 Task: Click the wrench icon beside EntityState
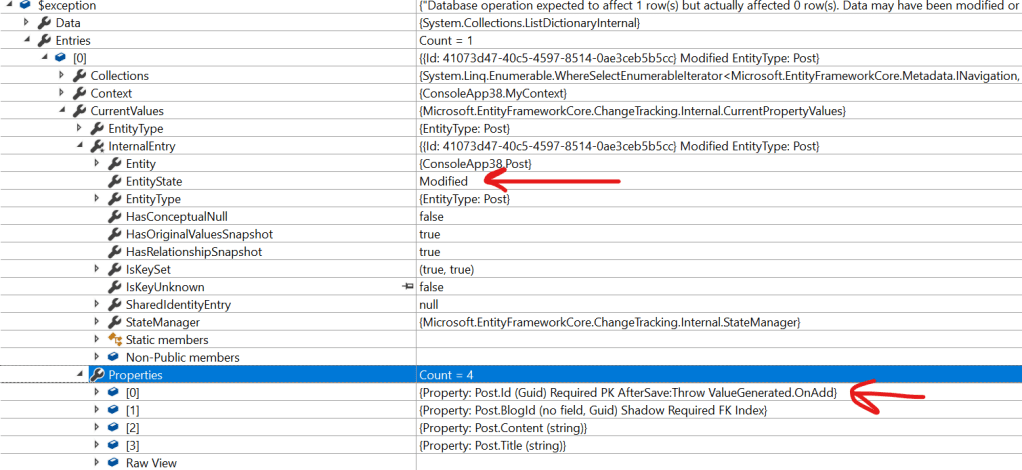click(x=115, y=182)
